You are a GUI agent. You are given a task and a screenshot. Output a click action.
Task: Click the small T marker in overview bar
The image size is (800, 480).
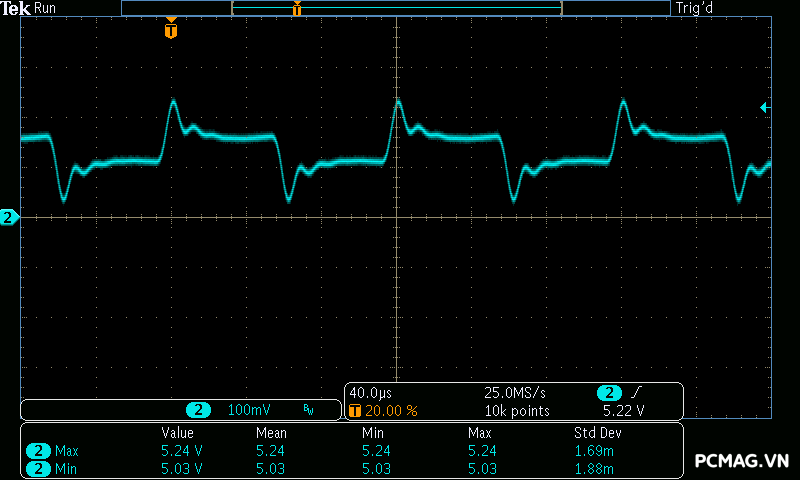pyautogui.click(x=296, y=9)
